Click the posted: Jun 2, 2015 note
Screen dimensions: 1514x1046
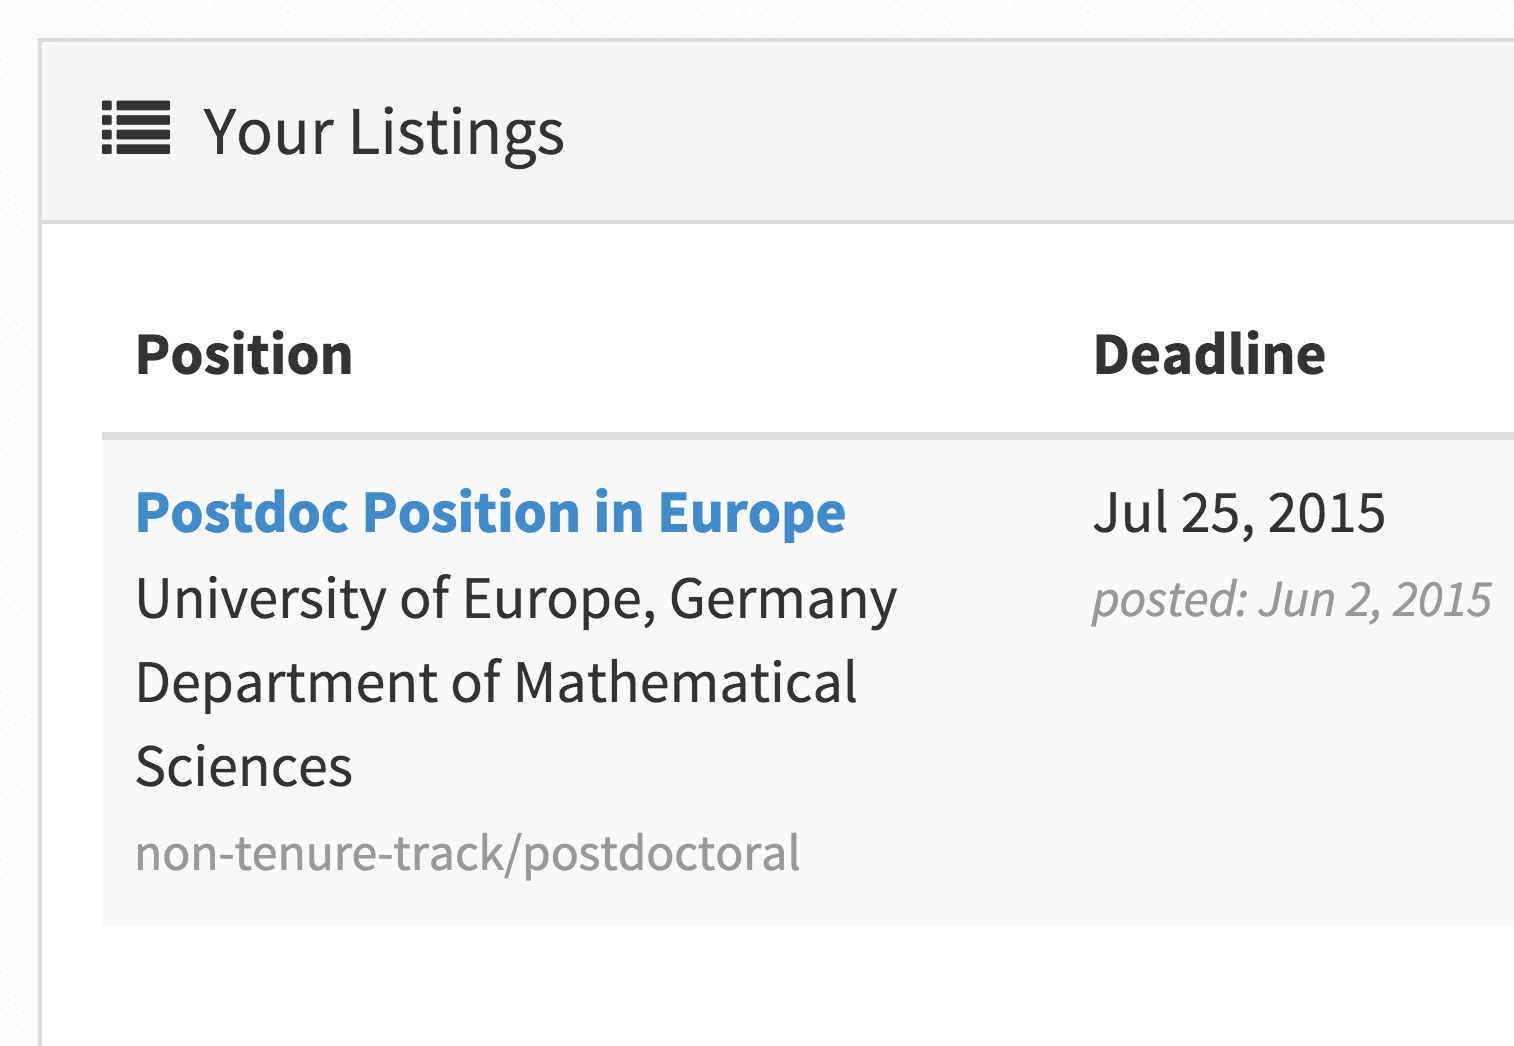point(1291,600)
